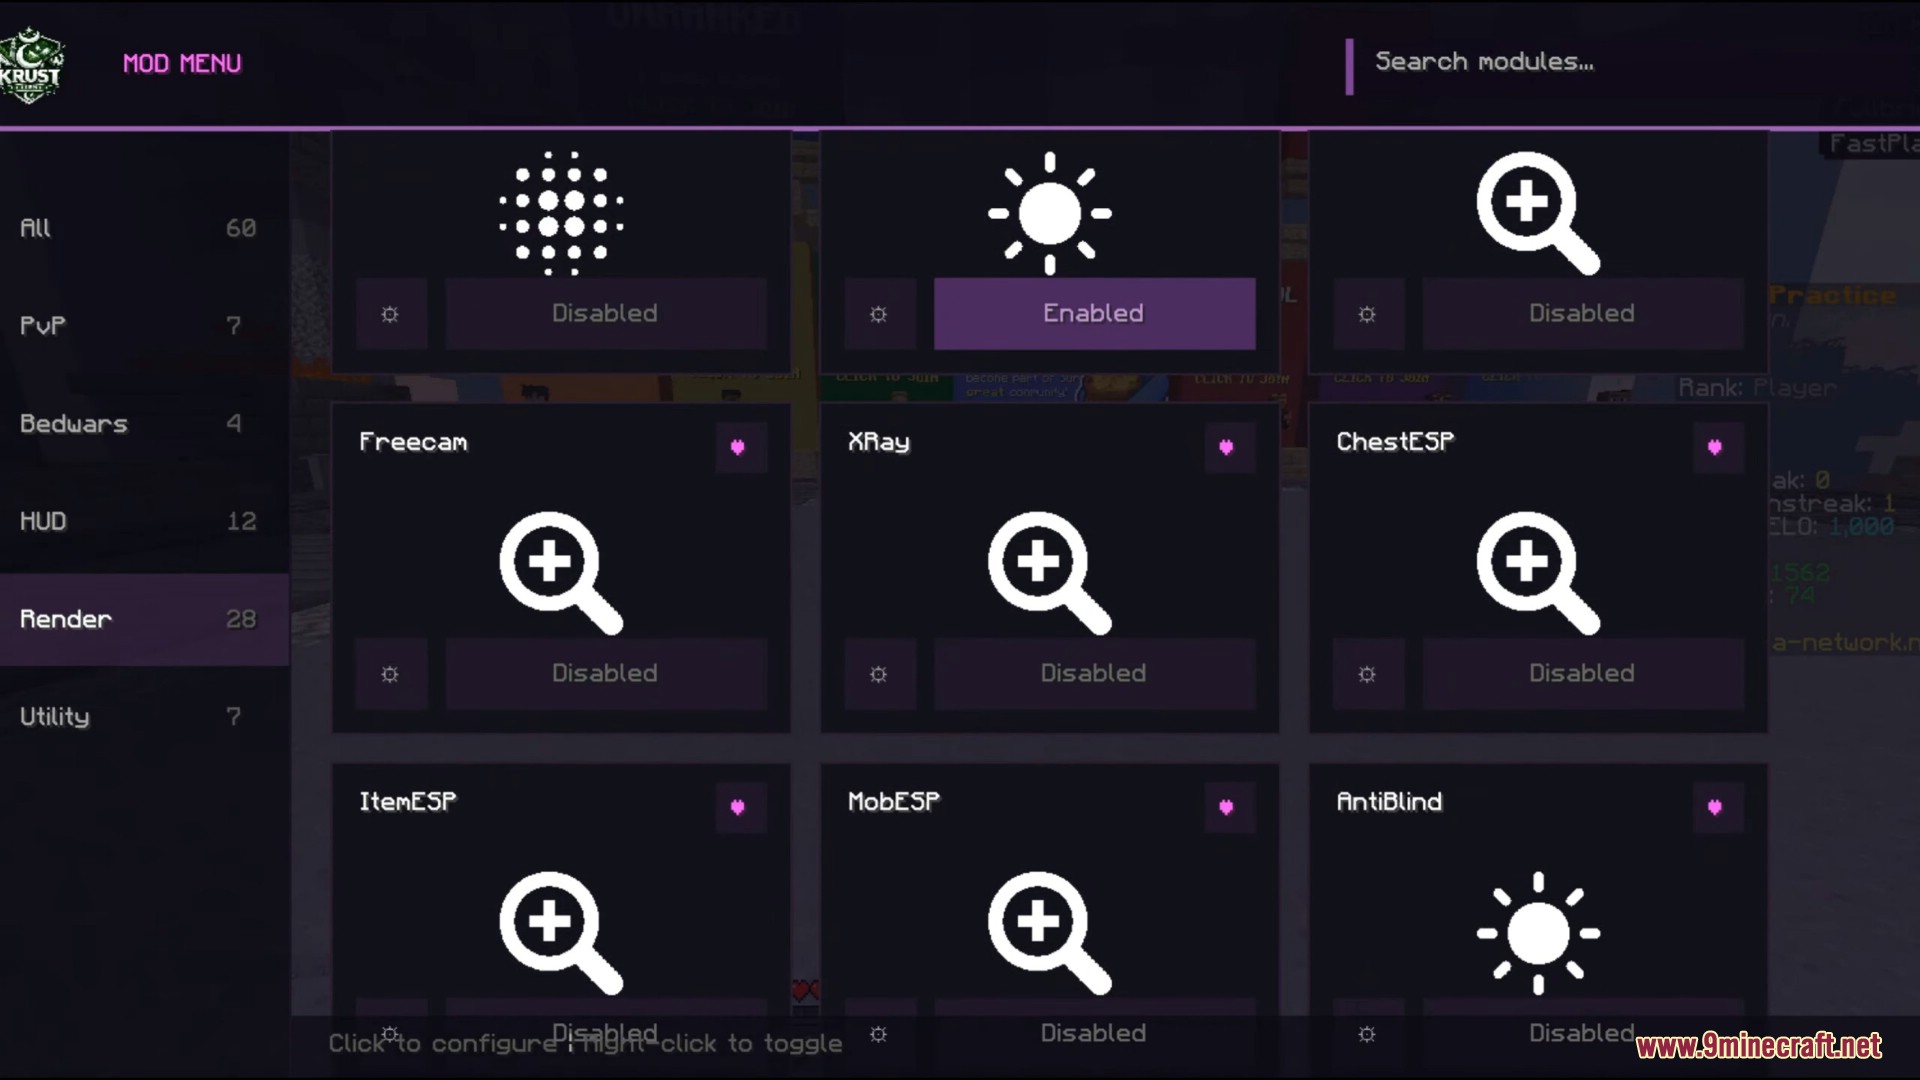Disable the currently Enabled module
Viewport: 1920px width, 1080px height.
point(1093,314)
